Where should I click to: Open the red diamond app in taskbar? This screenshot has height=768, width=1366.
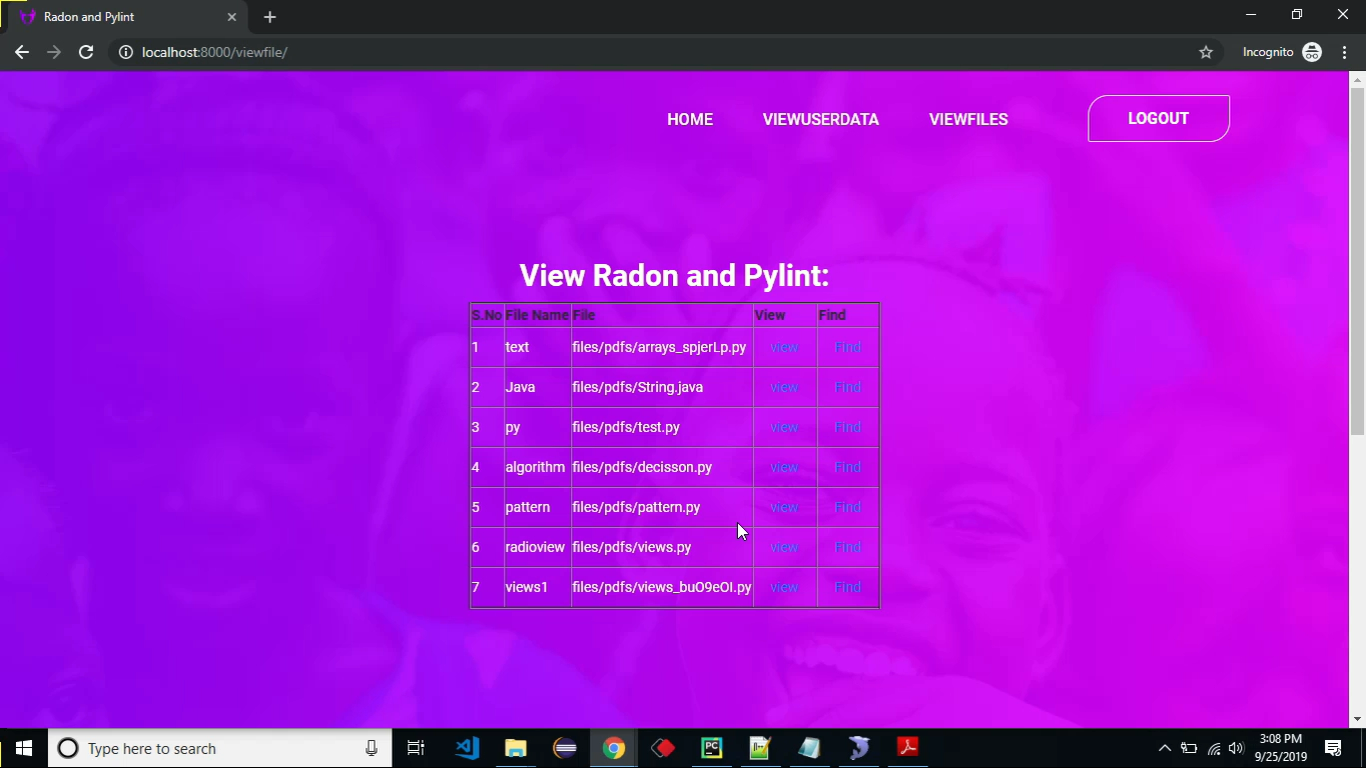pyautogui.click(x=663, y=748)
